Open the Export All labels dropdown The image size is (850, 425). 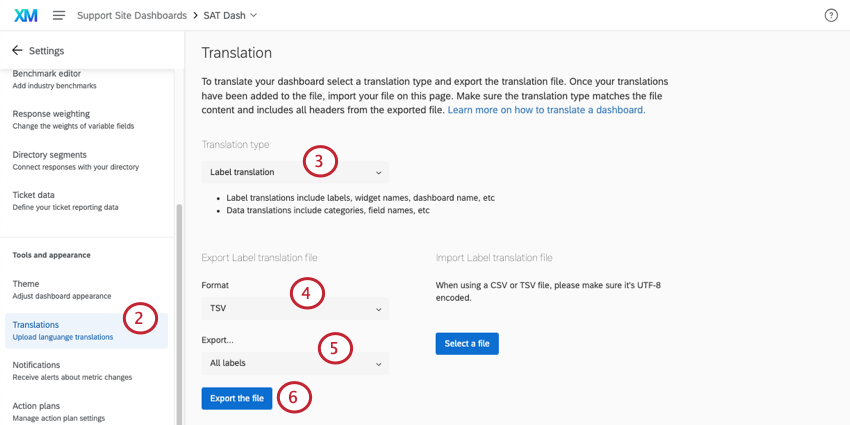coord(295,363)
